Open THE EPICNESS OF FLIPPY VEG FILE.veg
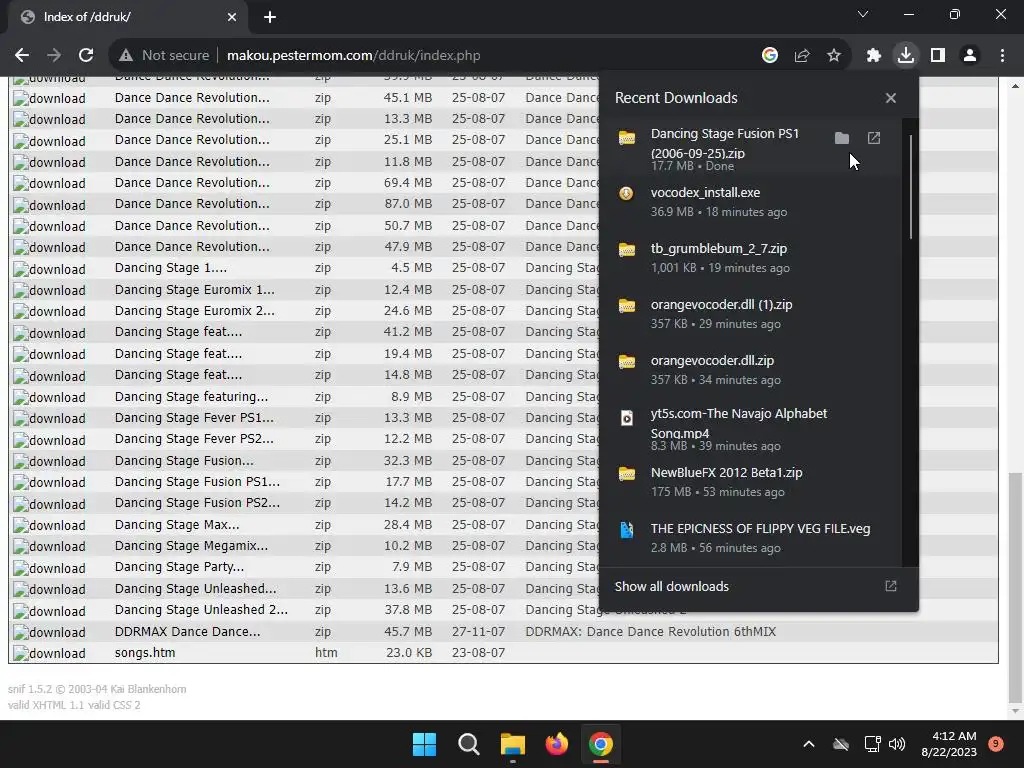 751,537
